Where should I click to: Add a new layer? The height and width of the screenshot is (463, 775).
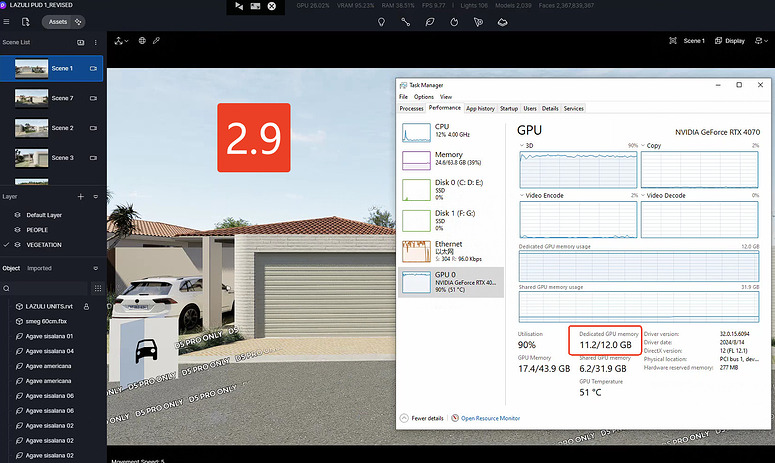point(81,197)
